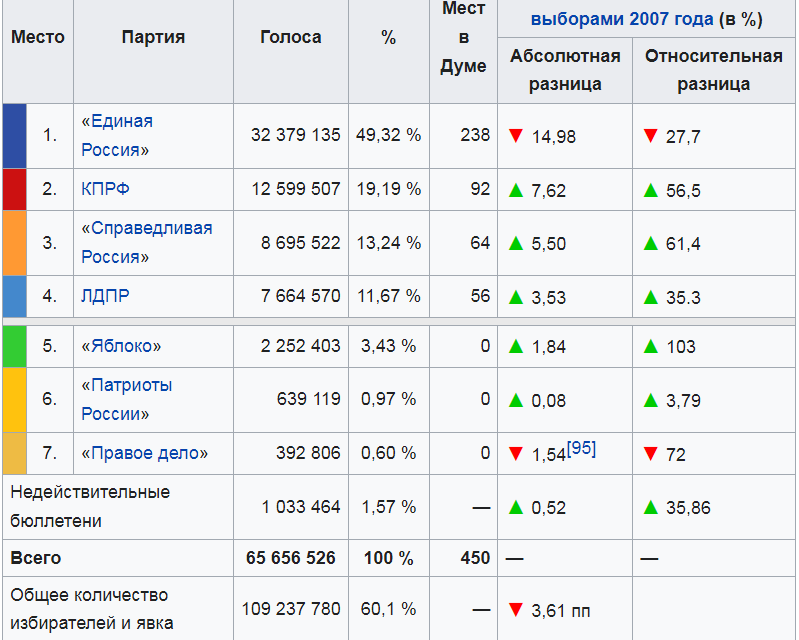Click green up arrow next to 3,79

(650, 400)
